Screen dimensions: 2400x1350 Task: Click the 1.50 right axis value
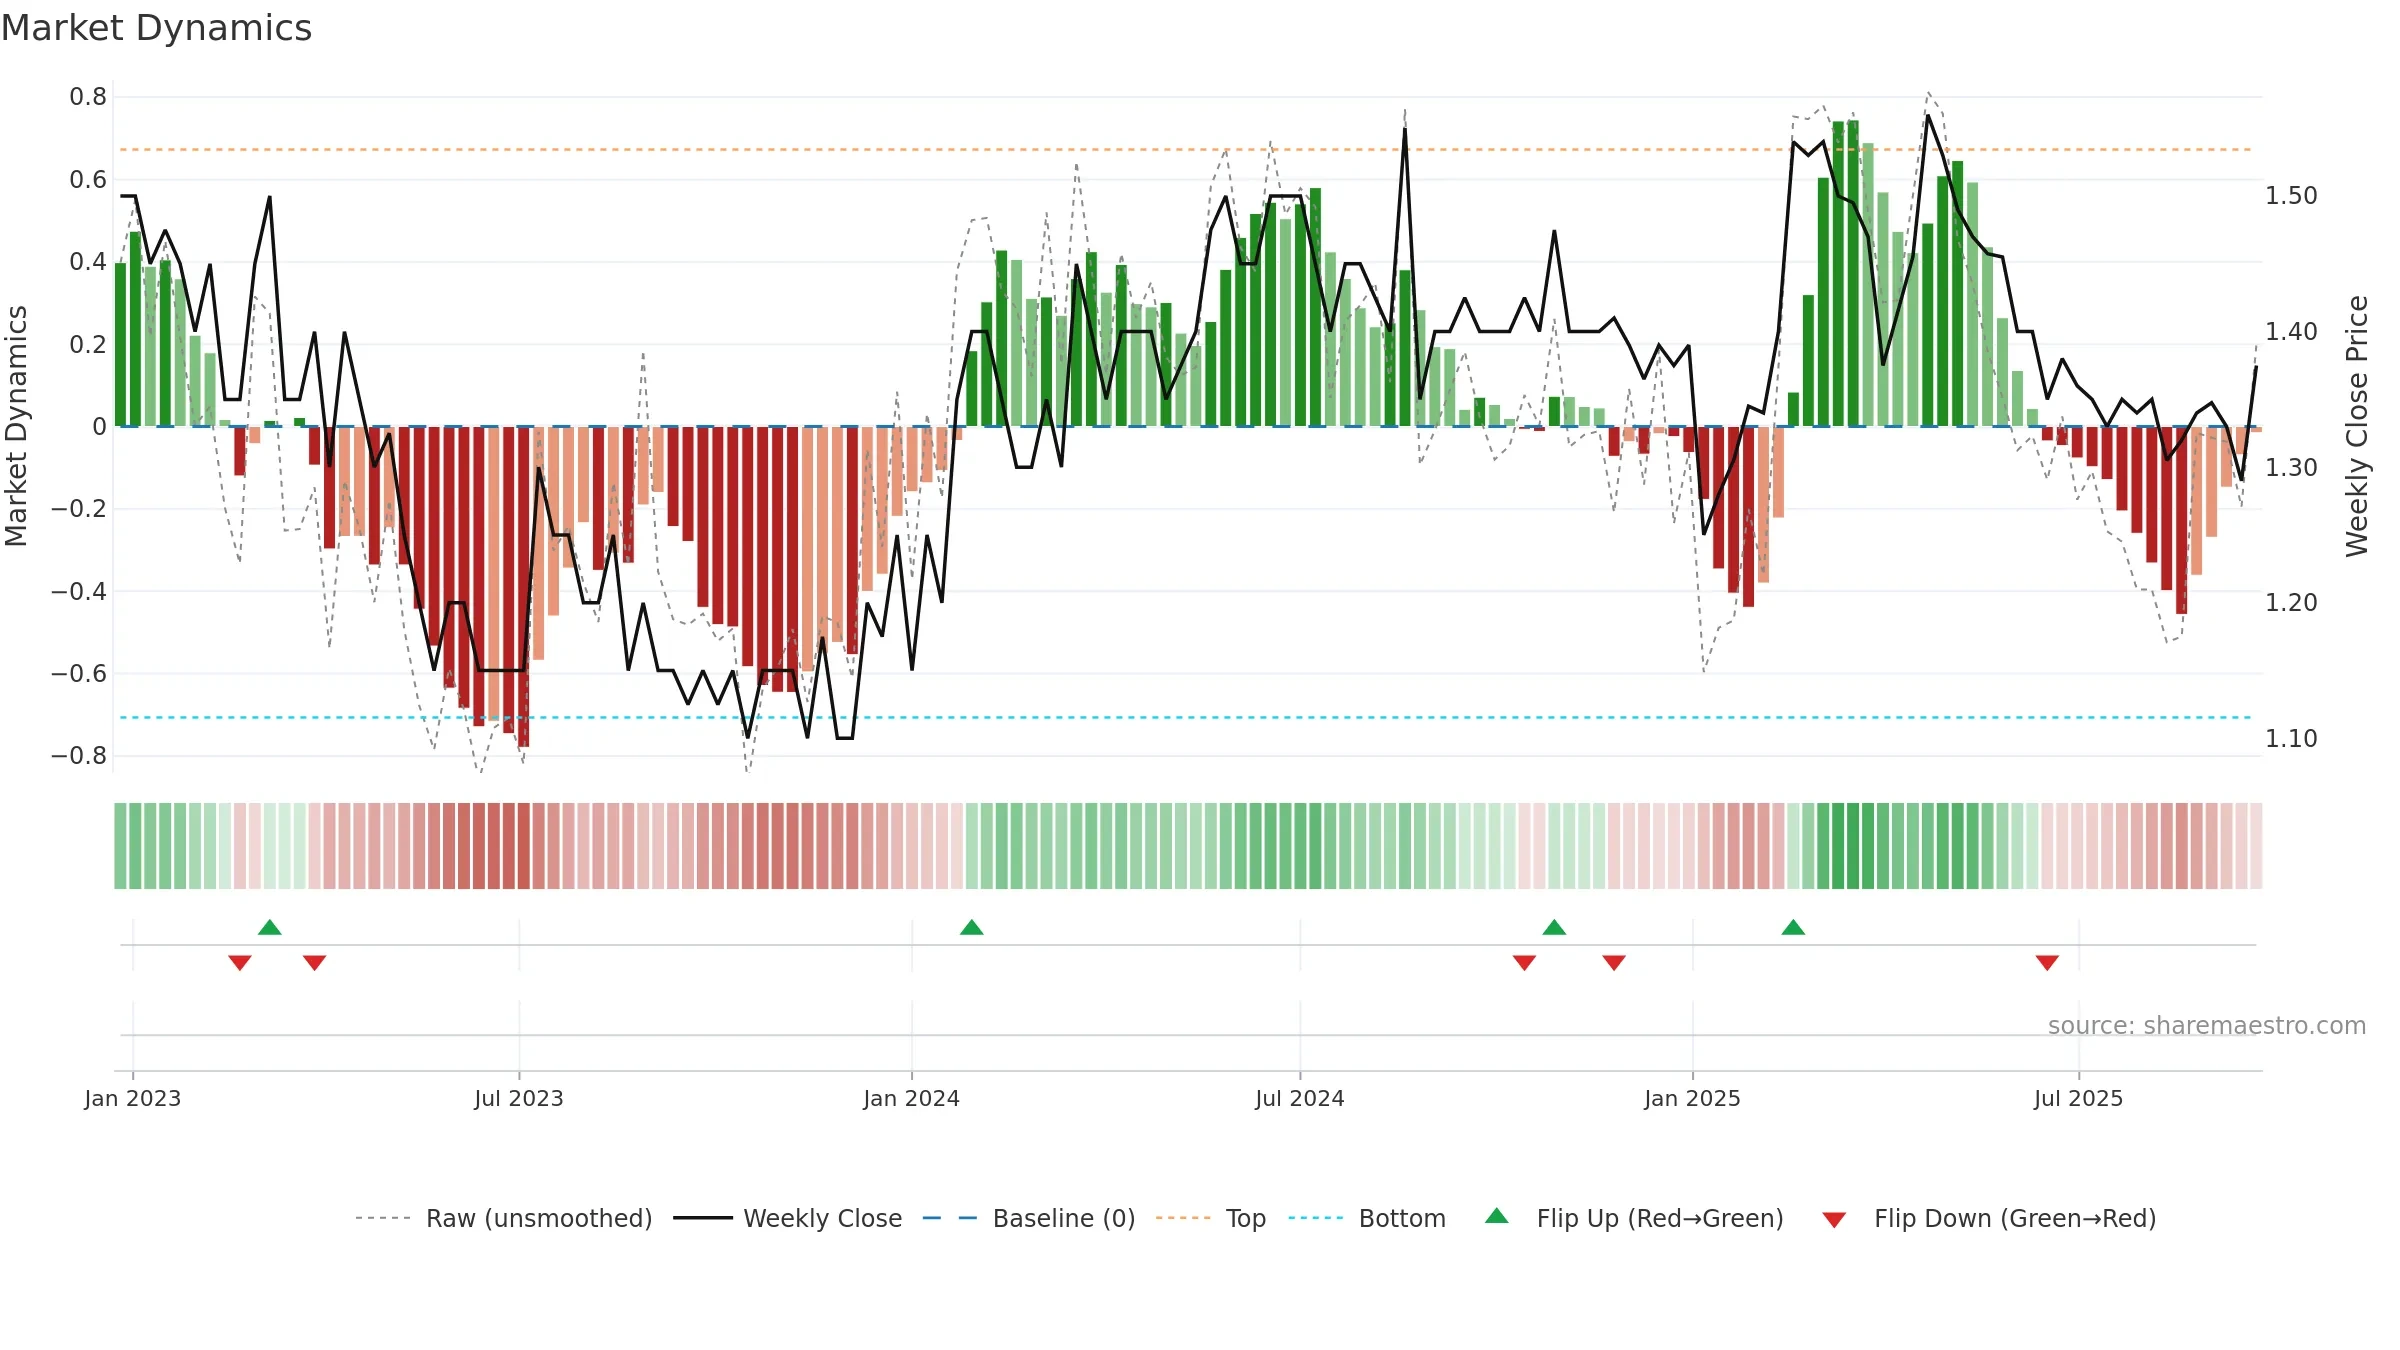(x=2291, y=195)
